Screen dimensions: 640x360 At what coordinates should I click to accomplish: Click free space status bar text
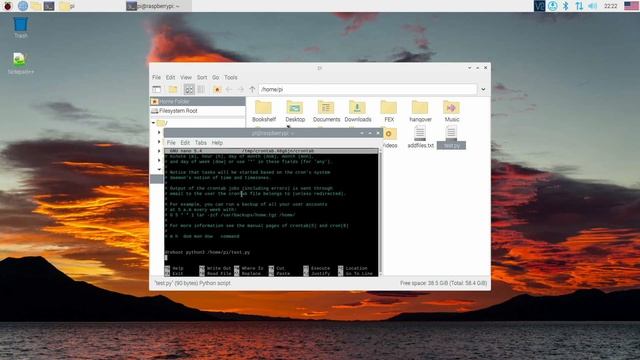[443, 283]
